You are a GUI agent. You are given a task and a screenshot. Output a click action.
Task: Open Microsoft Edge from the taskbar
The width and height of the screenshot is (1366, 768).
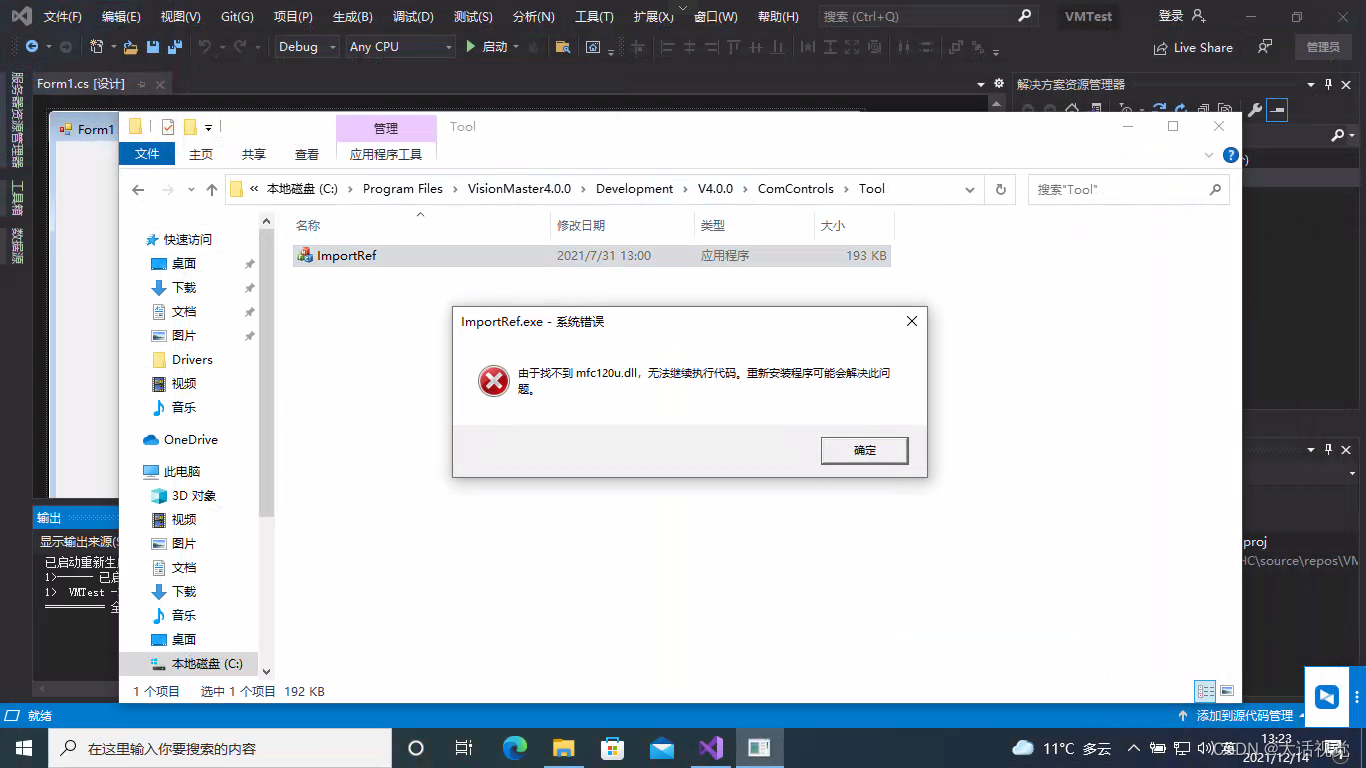click(x=514, y=748)
